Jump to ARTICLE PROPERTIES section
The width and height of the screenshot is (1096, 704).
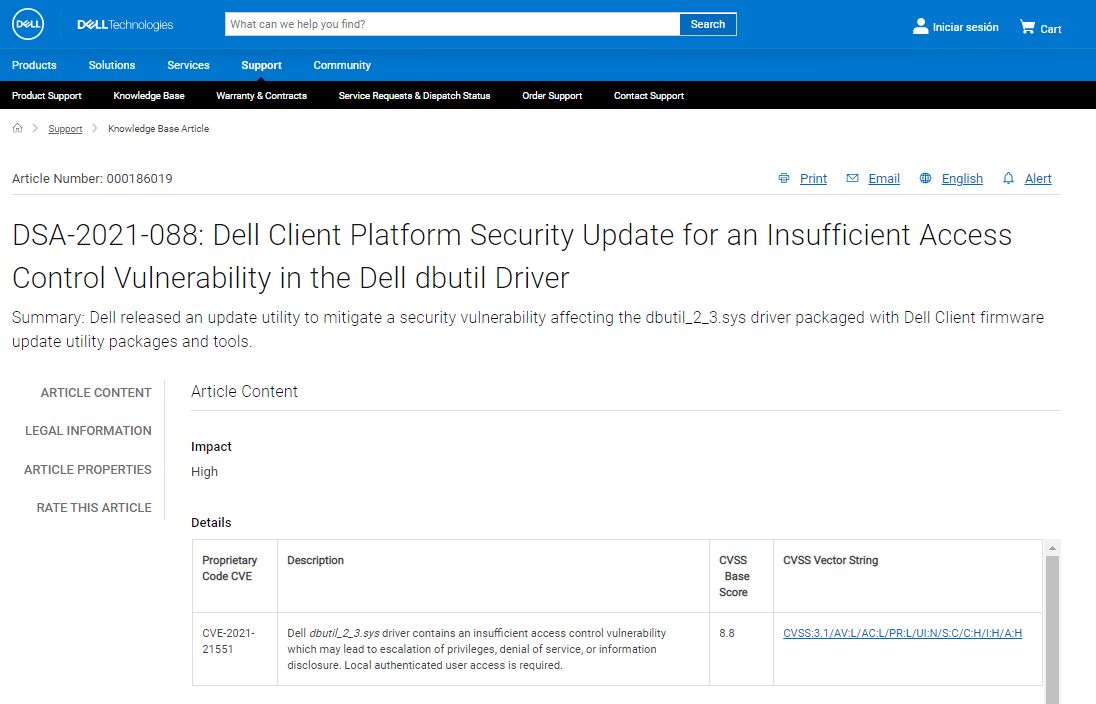[87, 470]
